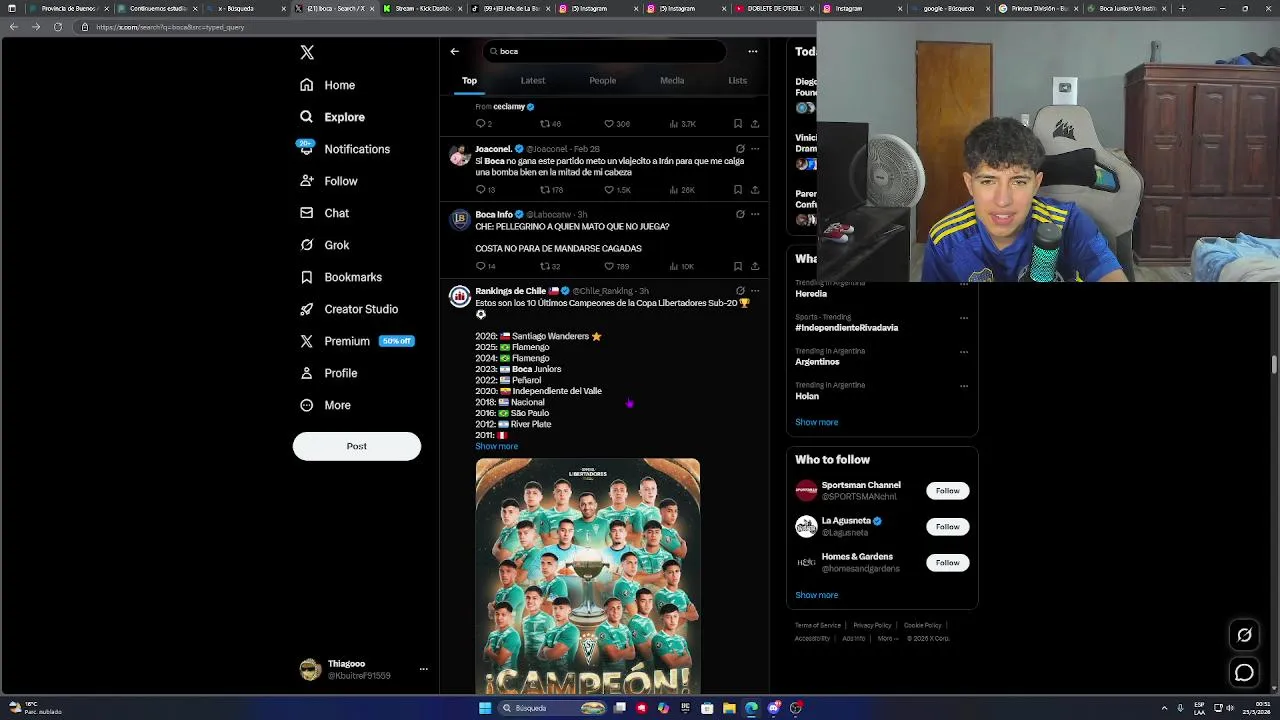
Task: Open search settings three-dot menu
Action: (753, 51)
